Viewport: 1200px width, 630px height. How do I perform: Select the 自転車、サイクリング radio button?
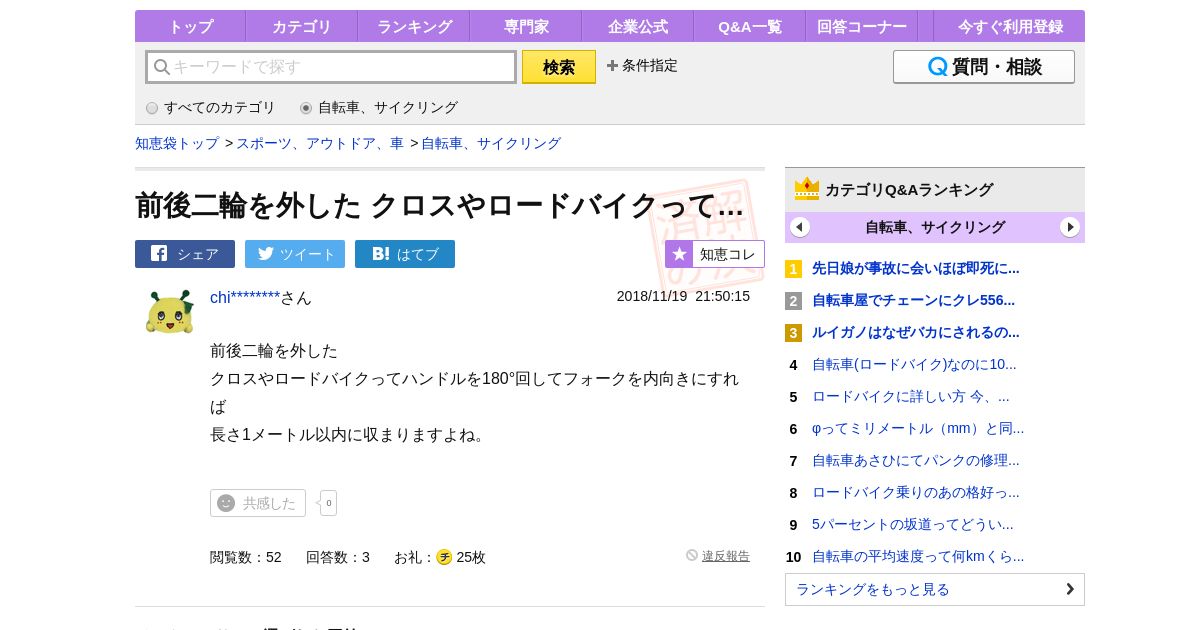coord(306,108)
